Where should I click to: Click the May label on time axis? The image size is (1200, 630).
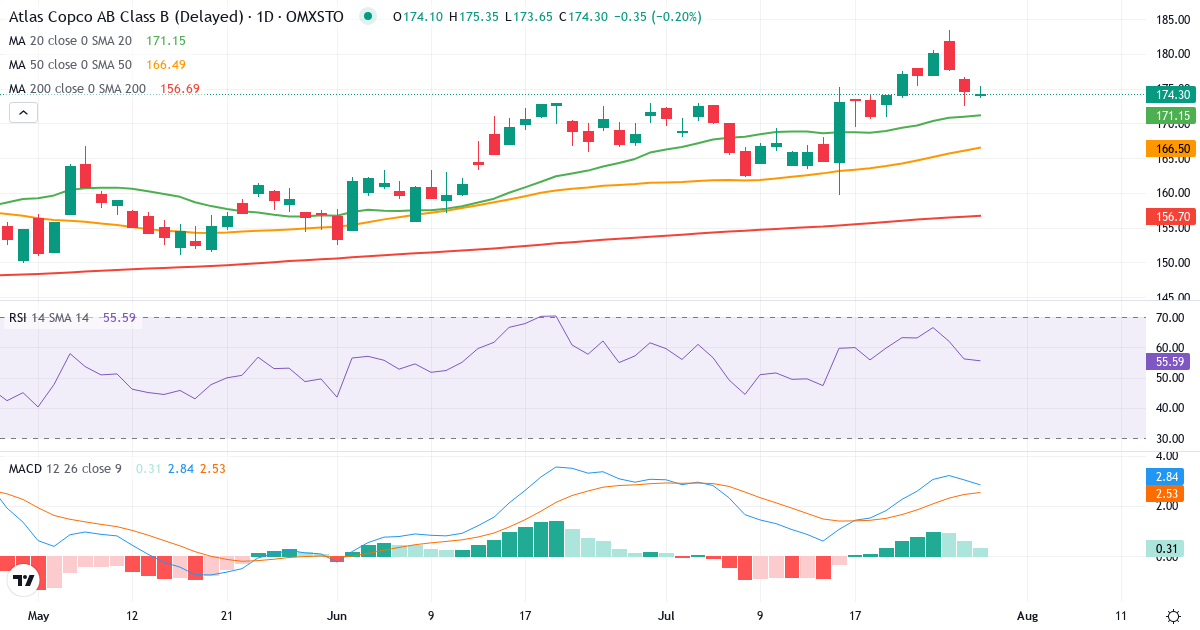(x=38, y=616)
